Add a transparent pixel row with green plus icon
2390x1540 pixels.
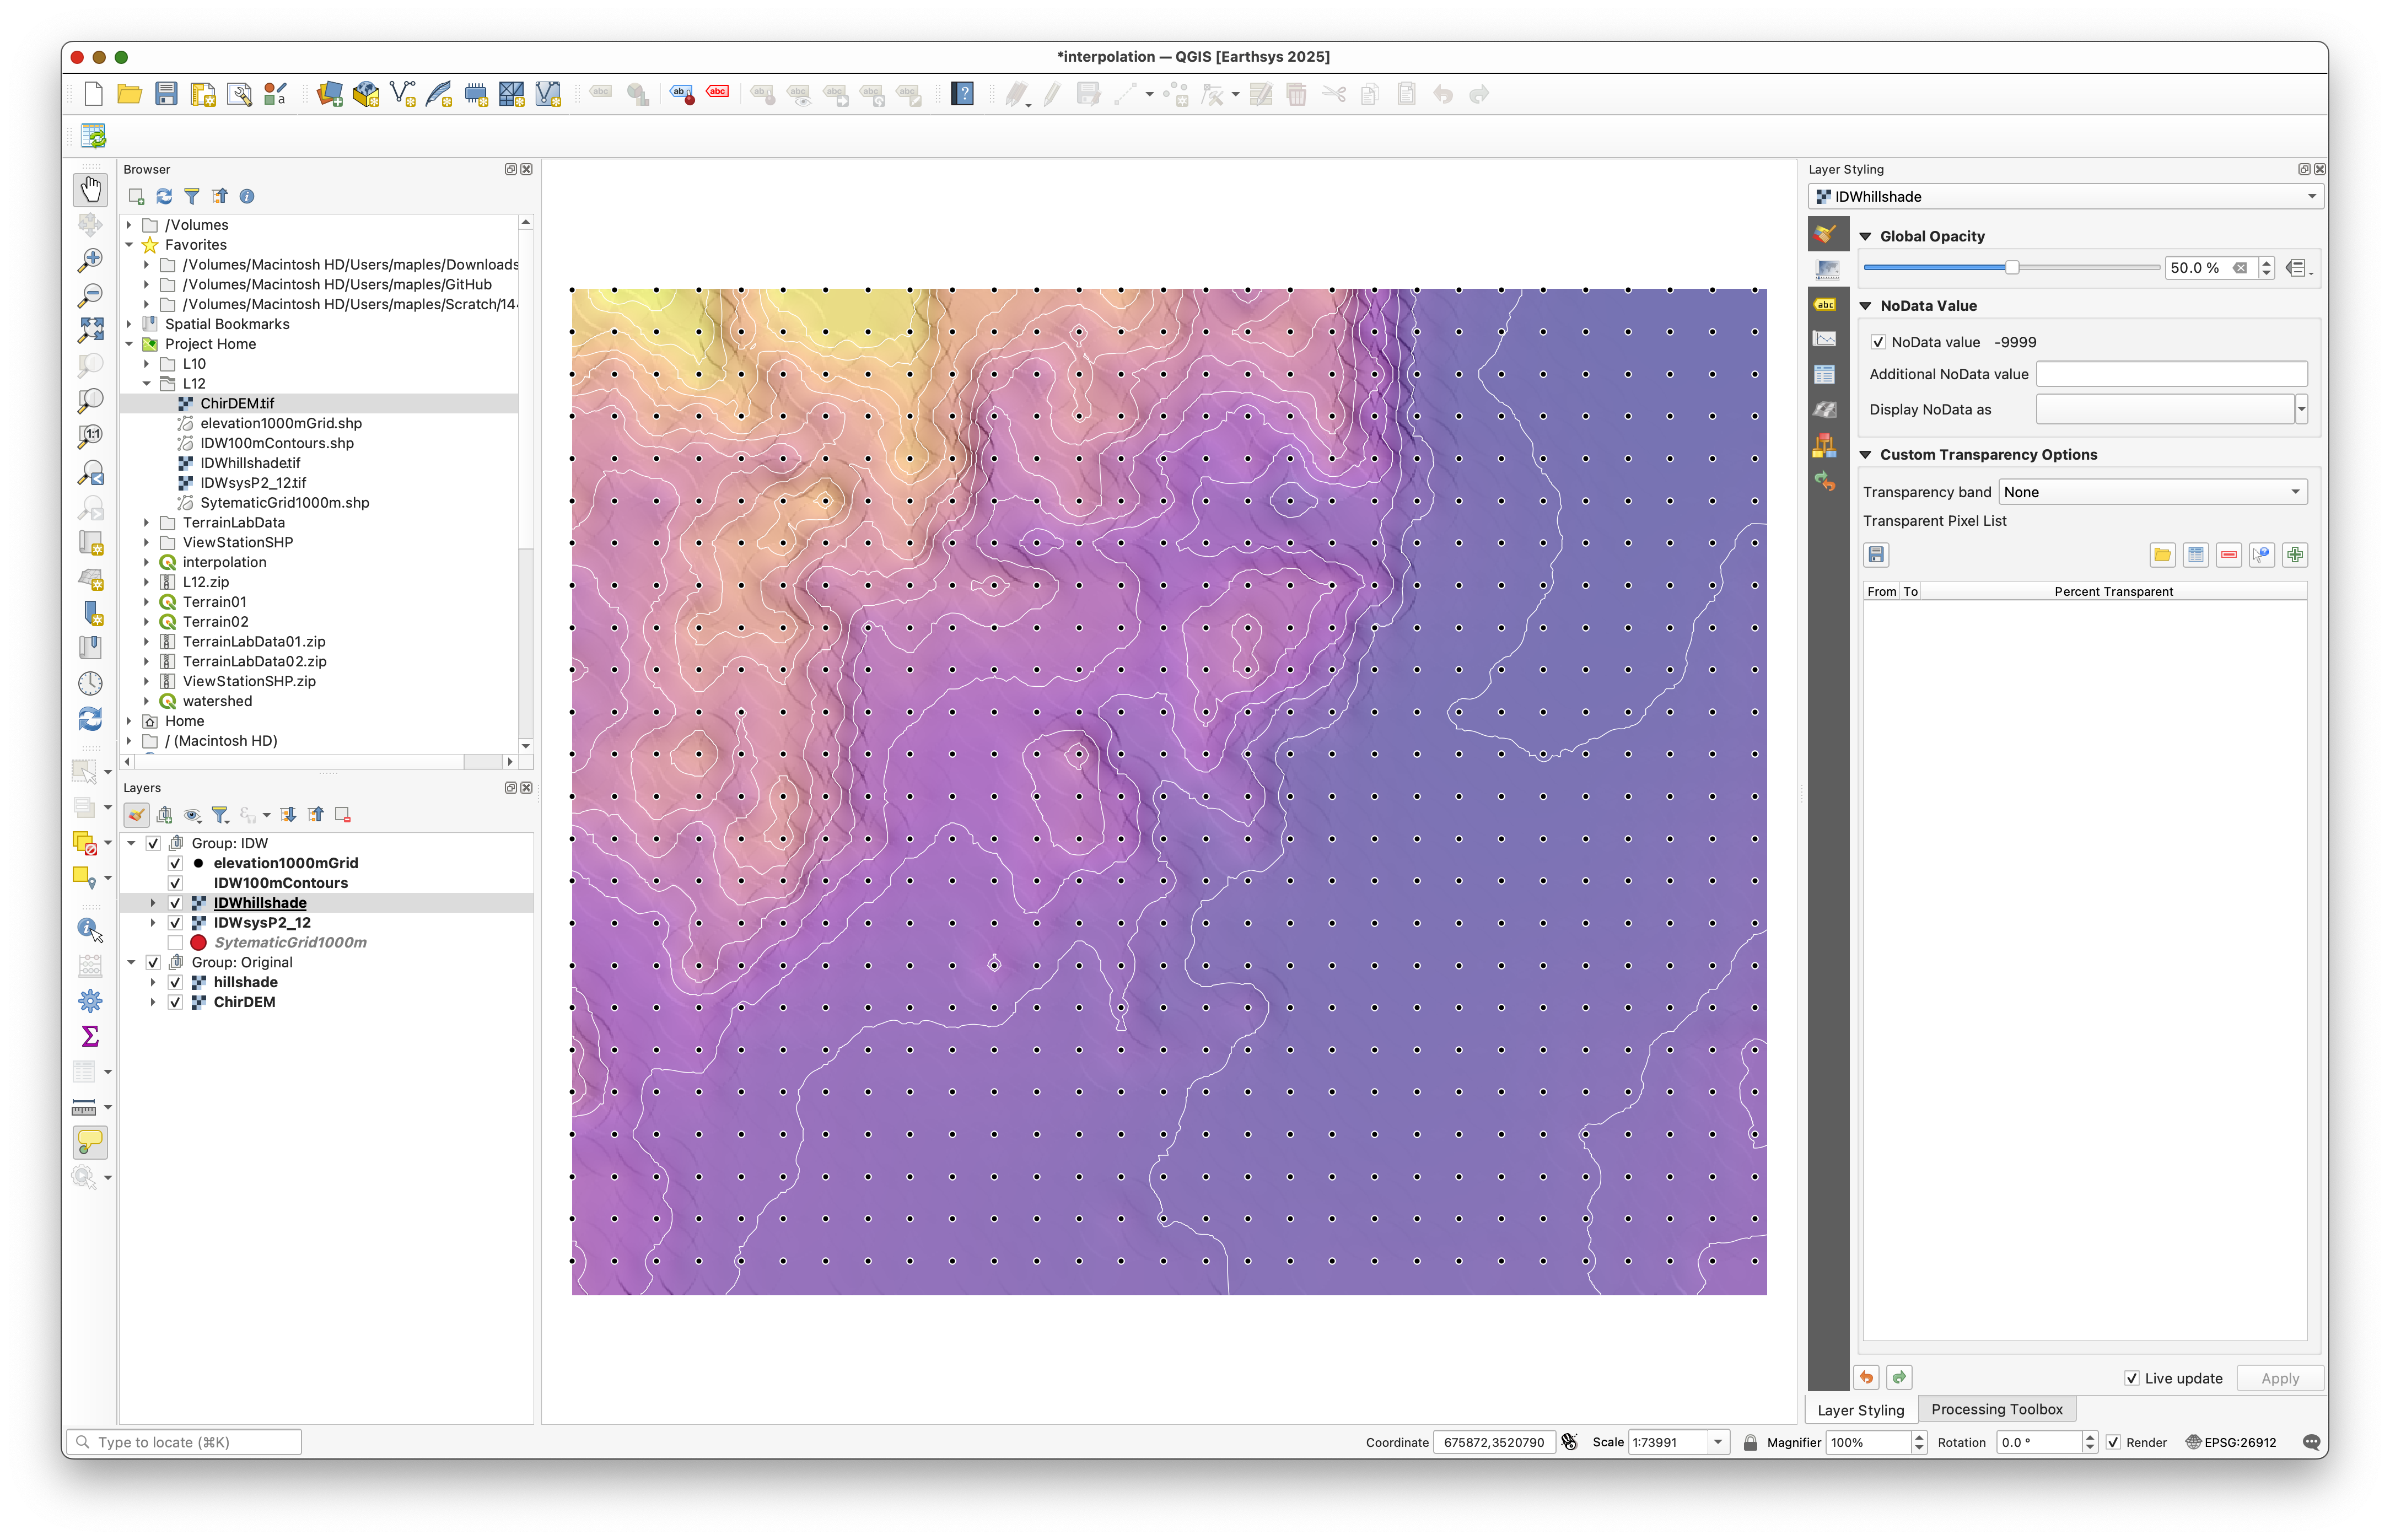2295,555
